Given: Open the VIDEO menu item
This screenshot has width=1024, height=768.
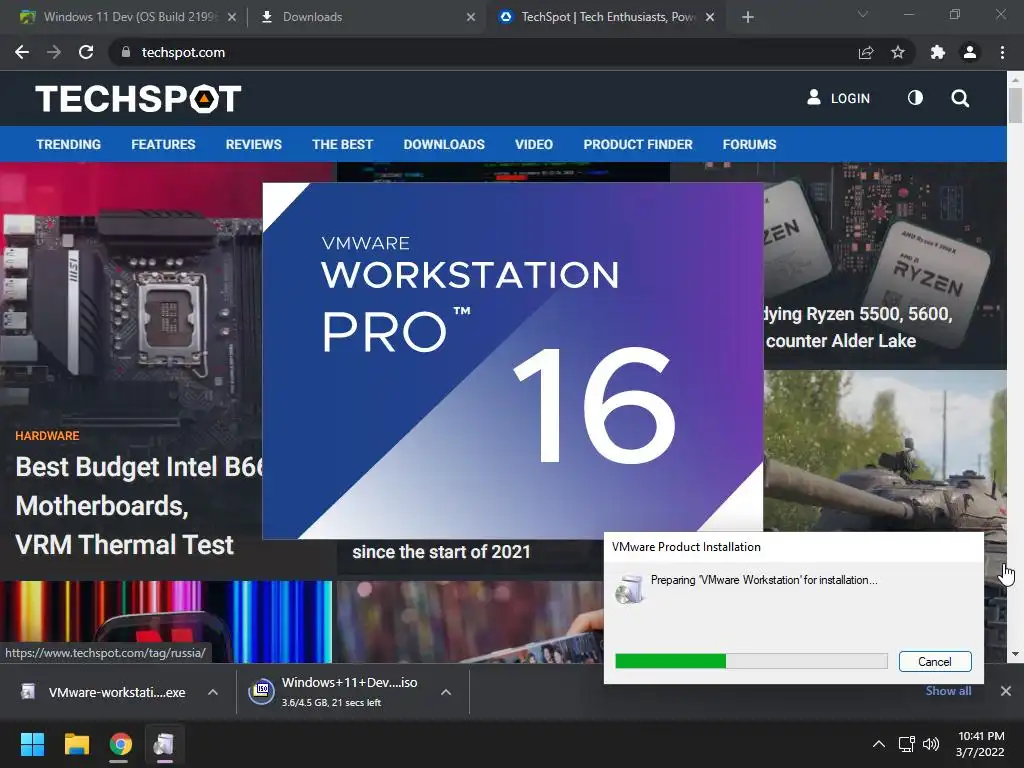Looking at the screenshot, I should pos(534,144).
